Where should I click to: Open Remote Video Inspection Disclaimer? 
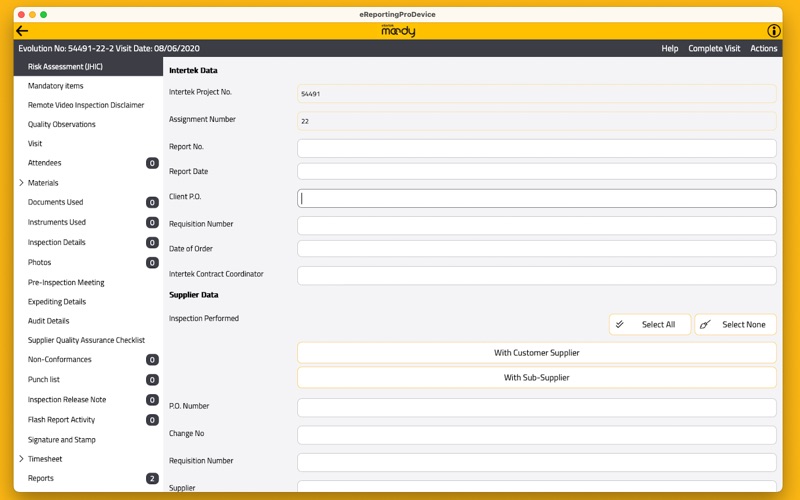pyautogui.click(x=88, y=105)
